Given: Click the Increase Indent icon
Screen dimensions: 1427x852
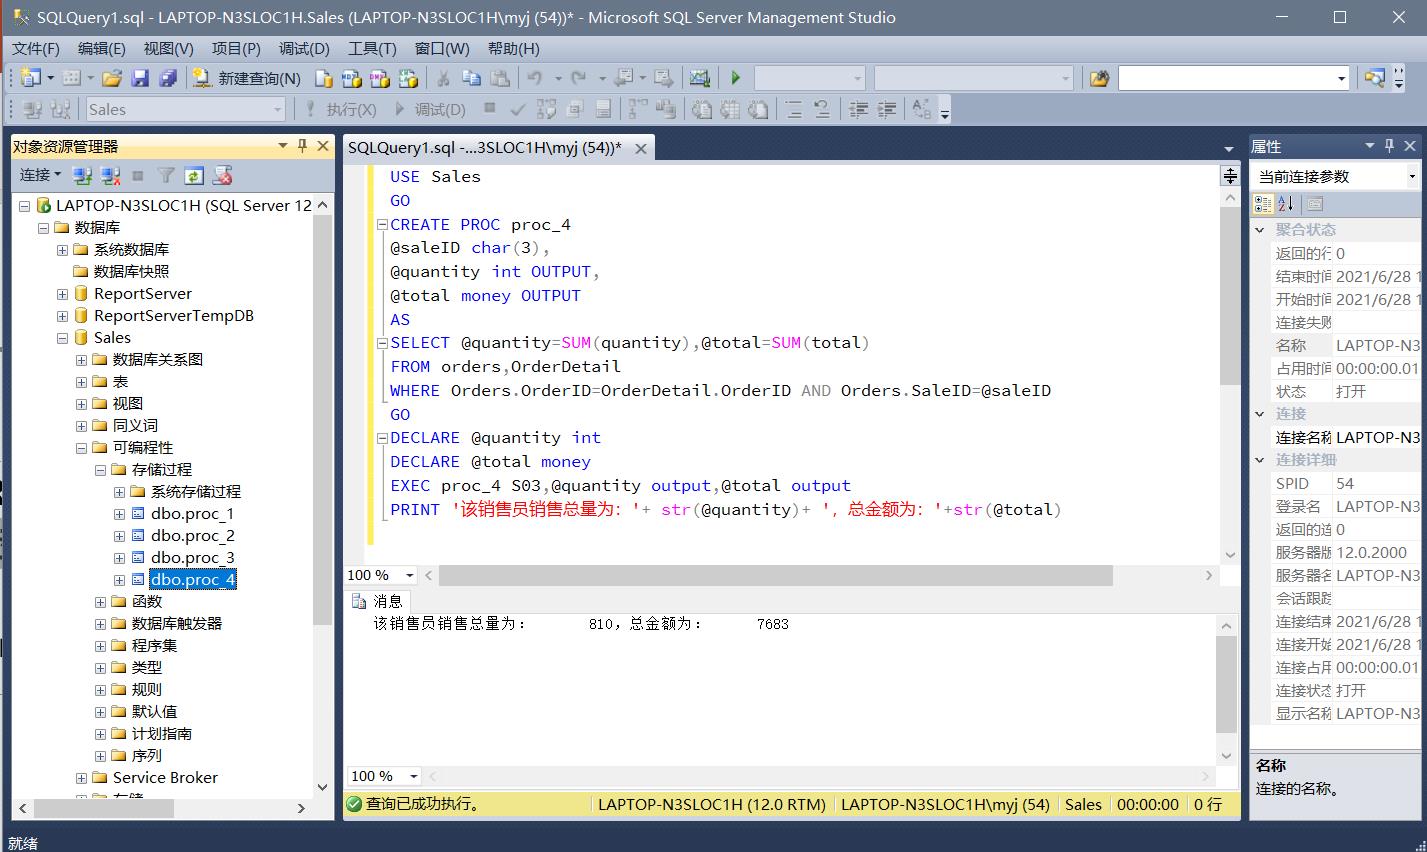Looking at the screenshot, I should tap(886, 109).
